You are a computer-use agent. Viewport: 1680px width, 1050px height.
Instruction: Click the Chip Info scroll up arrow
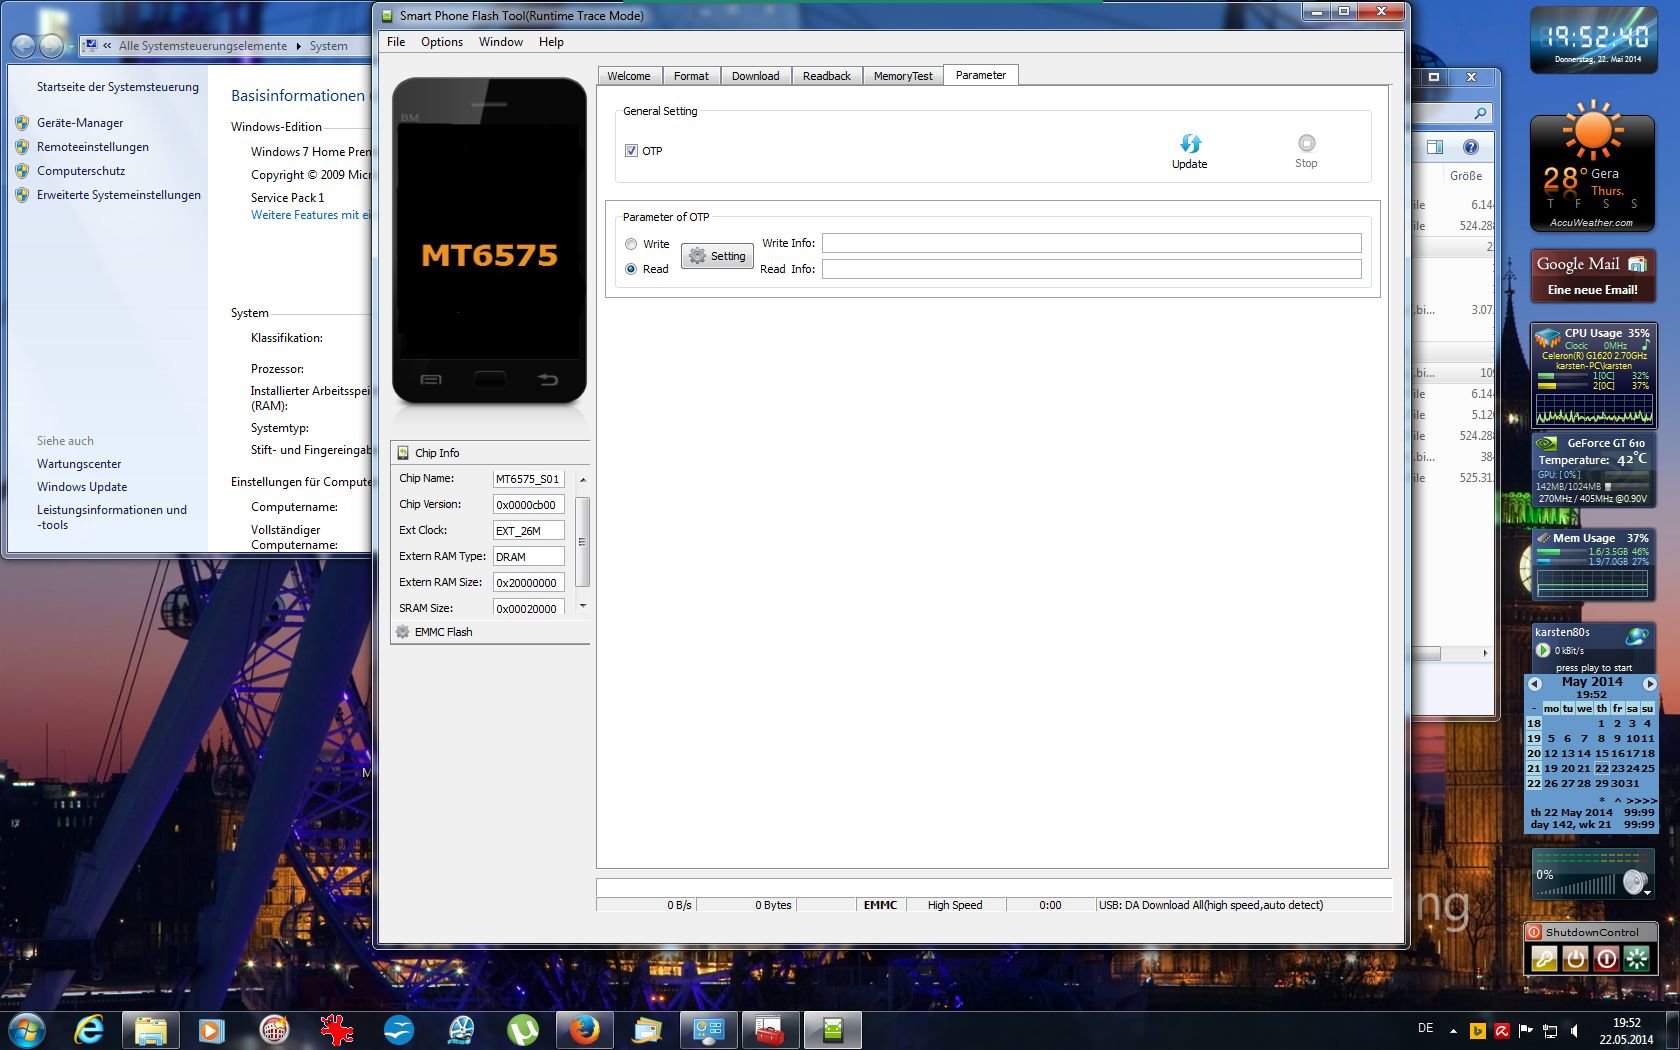tap(583, 480)
